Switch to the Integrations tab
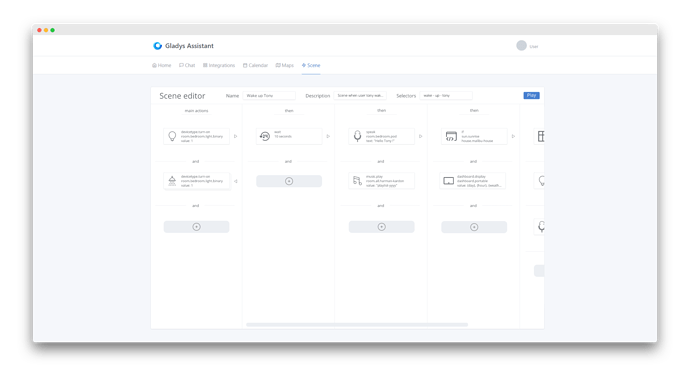The image size is (690, 367). click(x=219, y=65)
